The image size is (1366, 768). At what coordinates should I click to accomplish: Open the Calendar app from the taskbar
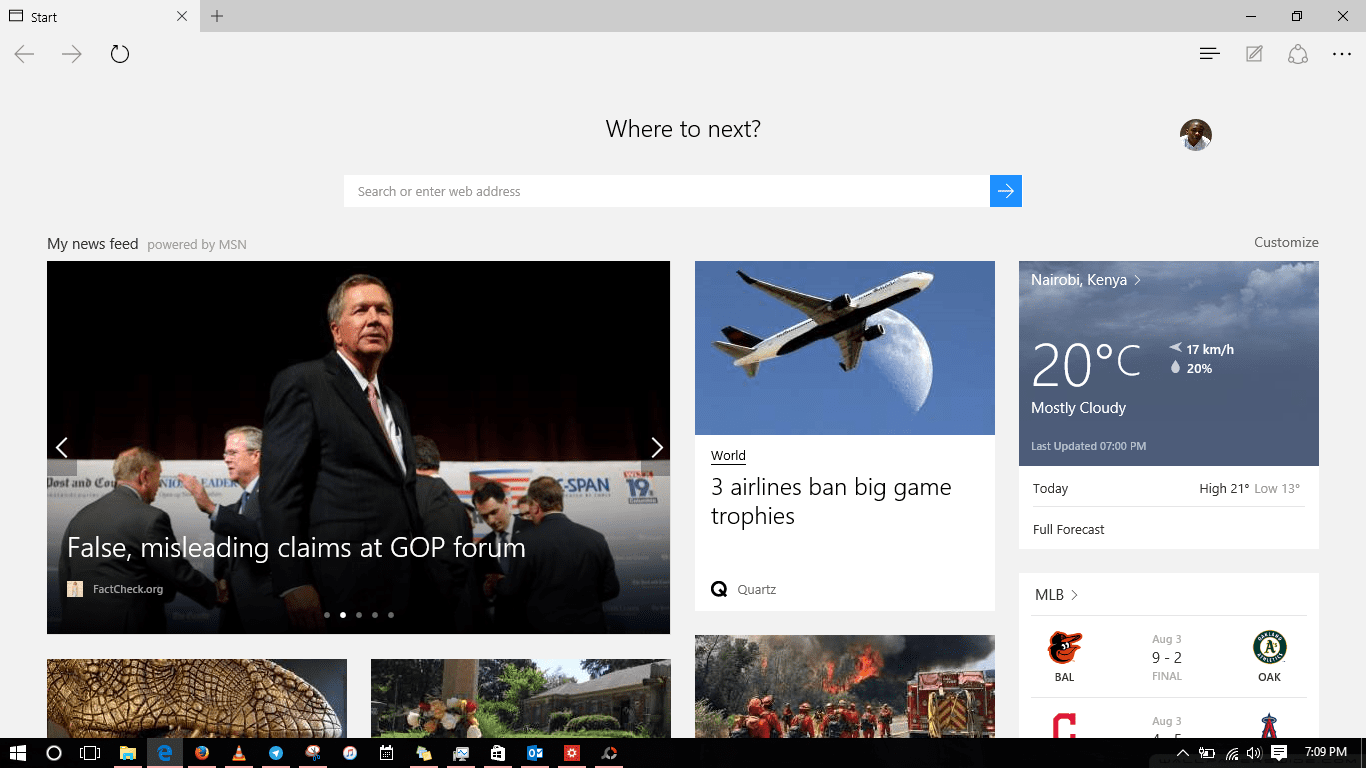387,753
